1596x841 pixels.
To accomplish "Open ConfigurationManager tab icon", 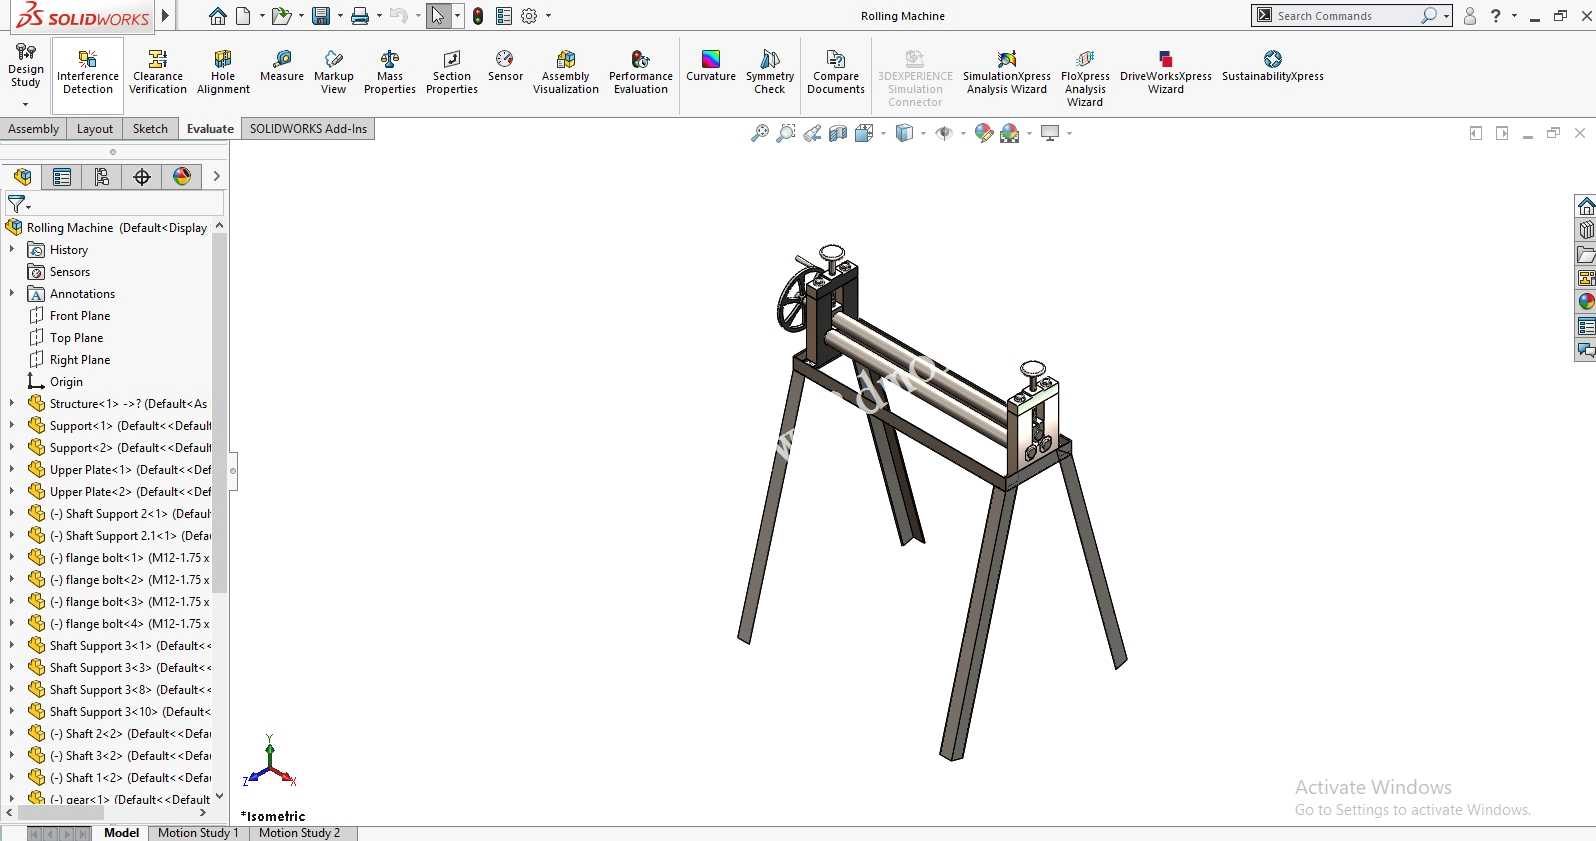I will click(x=102, y=177).
